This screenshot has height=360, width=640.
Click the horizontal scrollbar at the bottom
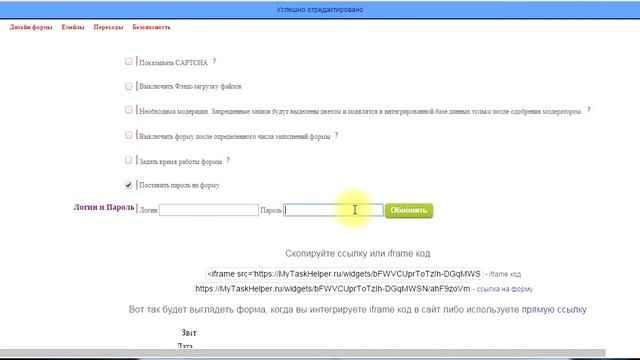click(x=302, y=353)
